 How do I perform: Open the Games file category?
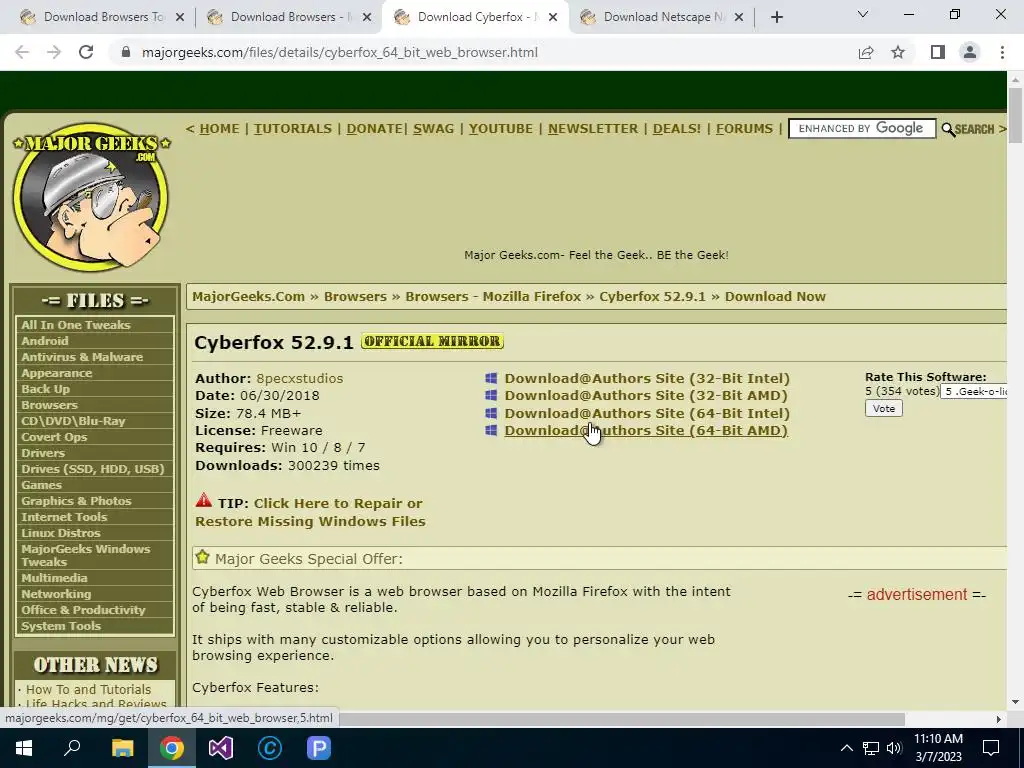coord(41,485)
